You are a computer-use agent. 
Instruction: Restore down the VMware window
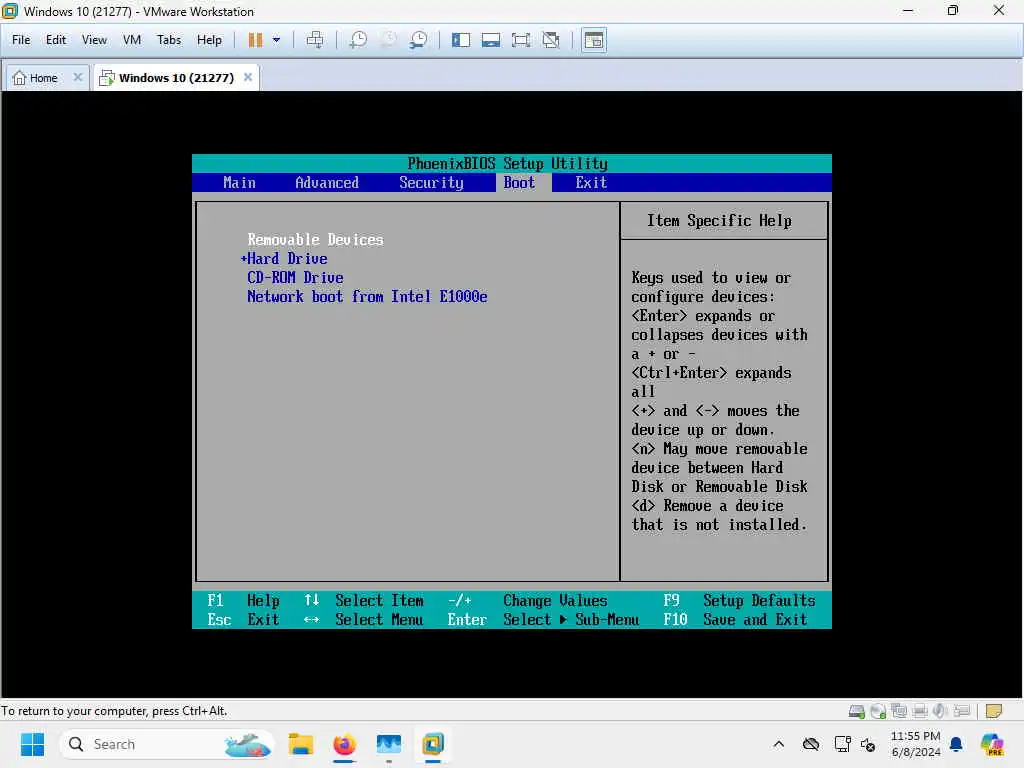click(953, 10)
